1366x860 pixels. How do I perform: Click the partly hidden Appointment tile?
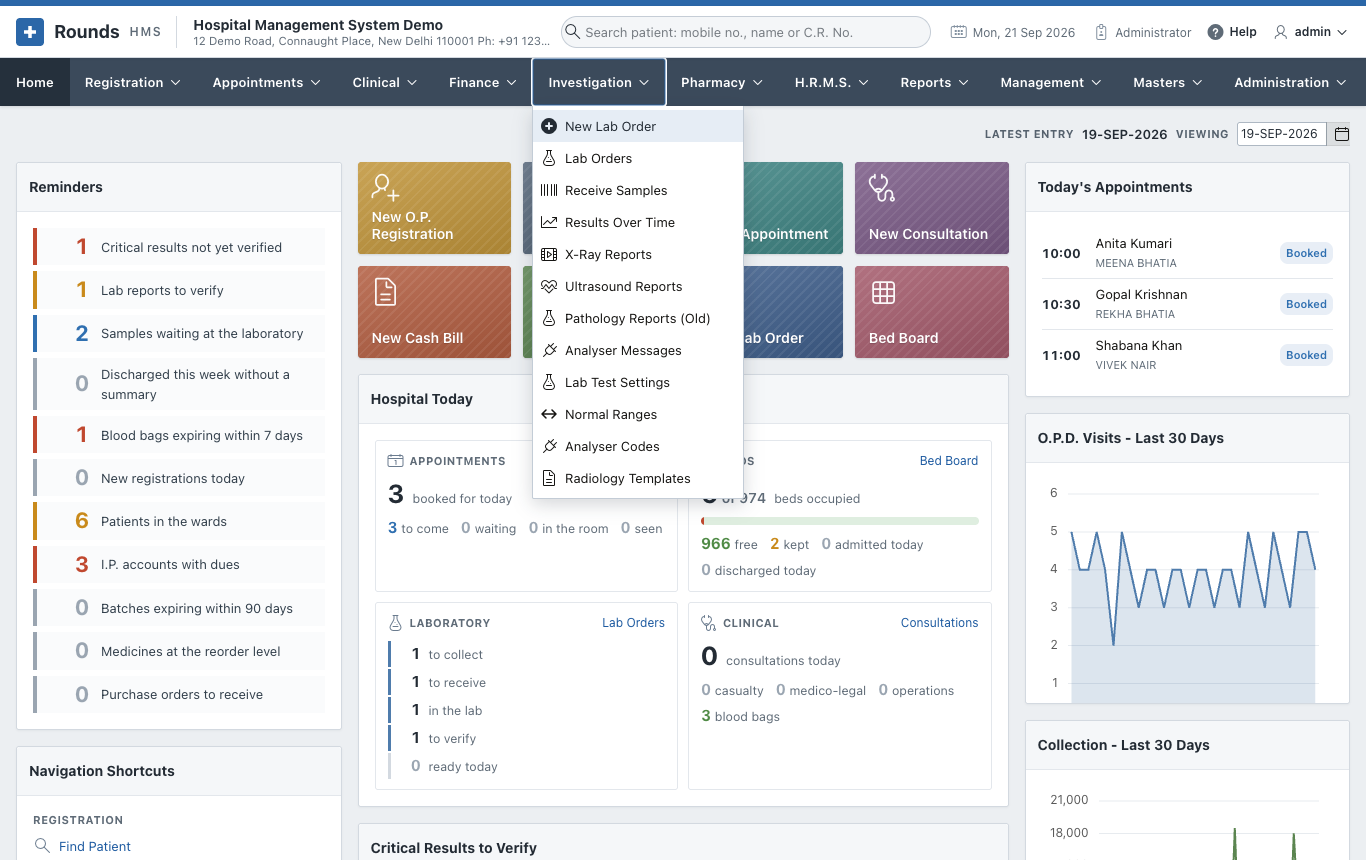pos(794,208)
